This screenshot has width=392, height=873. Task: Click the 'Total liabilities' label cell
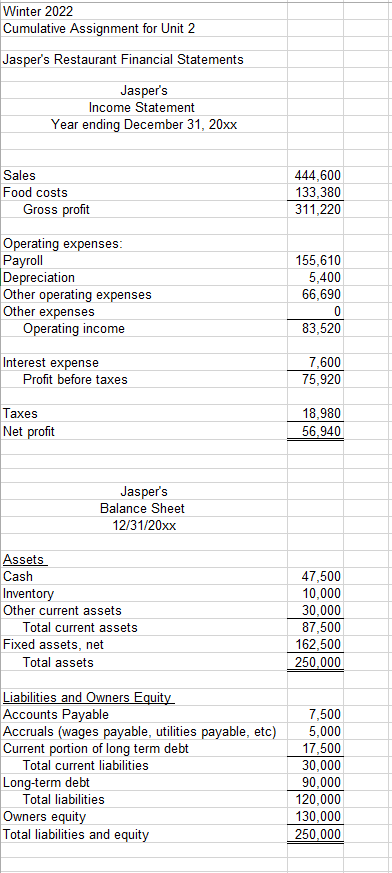click(144, 800)
